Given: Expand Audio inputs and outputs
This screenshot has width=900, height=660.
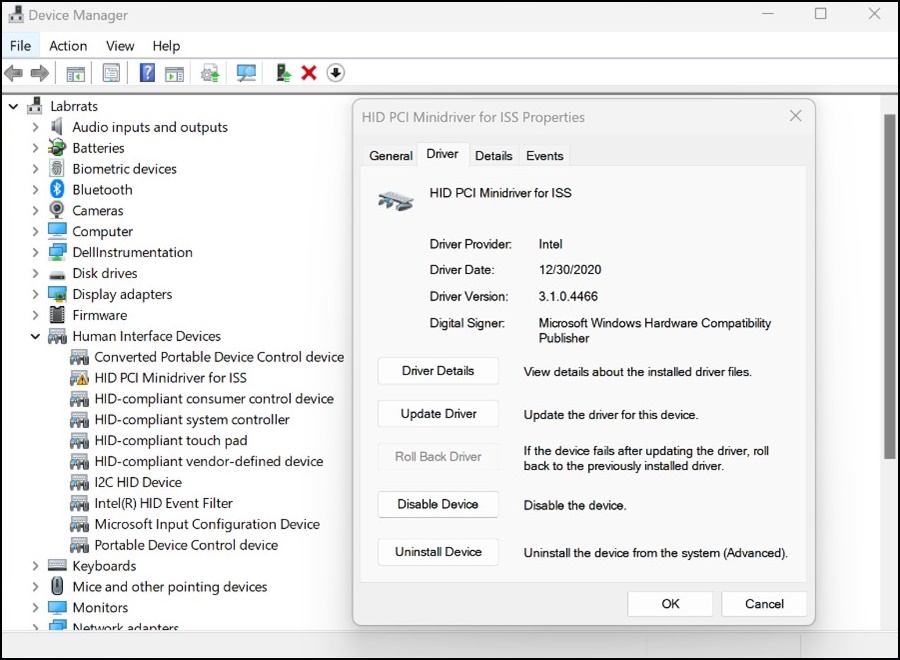Looking at the screenshot, I should 35,127.
